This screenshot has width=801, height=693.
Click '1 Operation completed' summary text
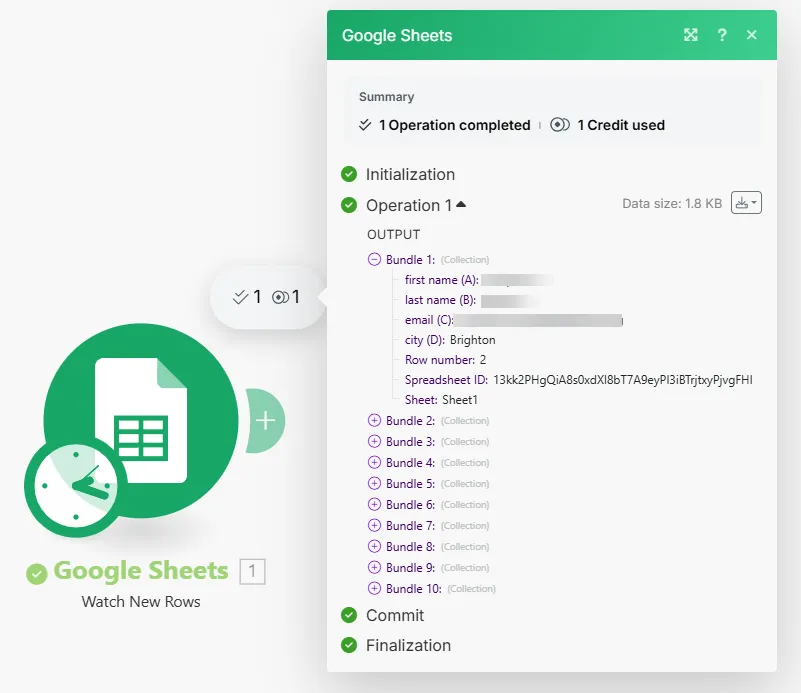[455, 125]
